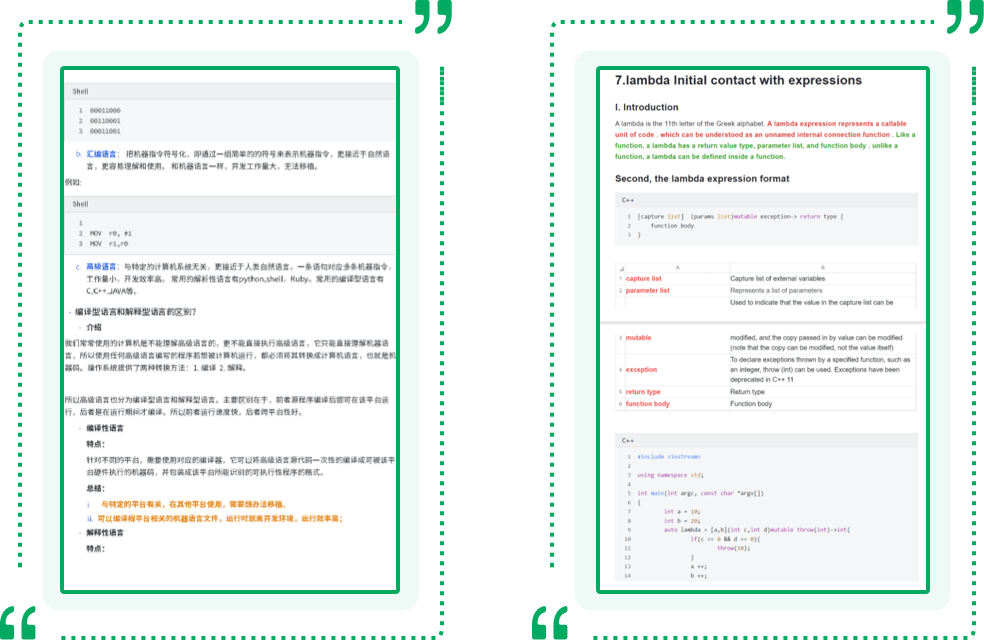Click the green closing quote icon above the left document
The image size is (984, 640).
[432, 16]
